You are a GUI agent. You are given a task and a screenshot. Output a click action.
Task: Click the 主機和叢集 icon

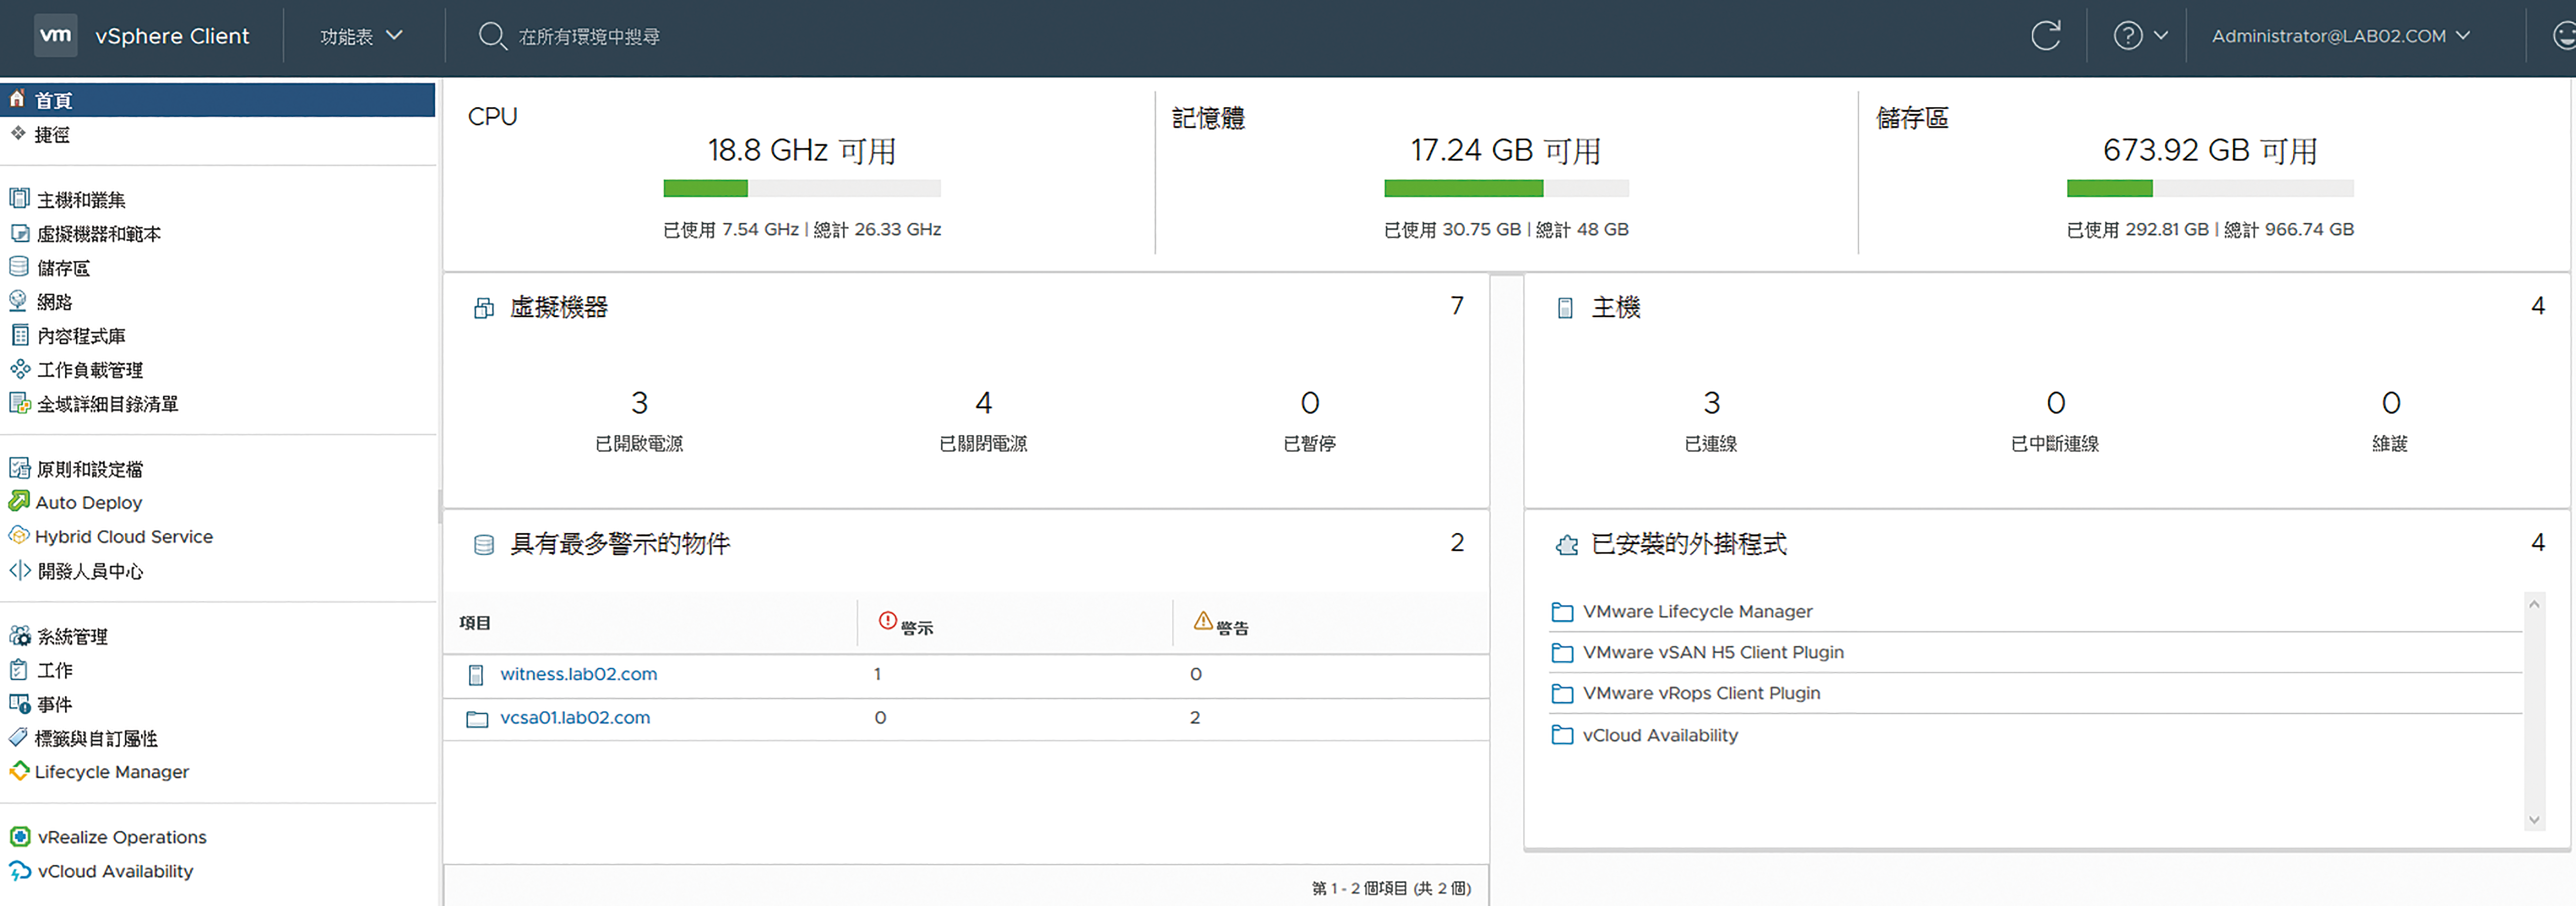coord(19,198)
